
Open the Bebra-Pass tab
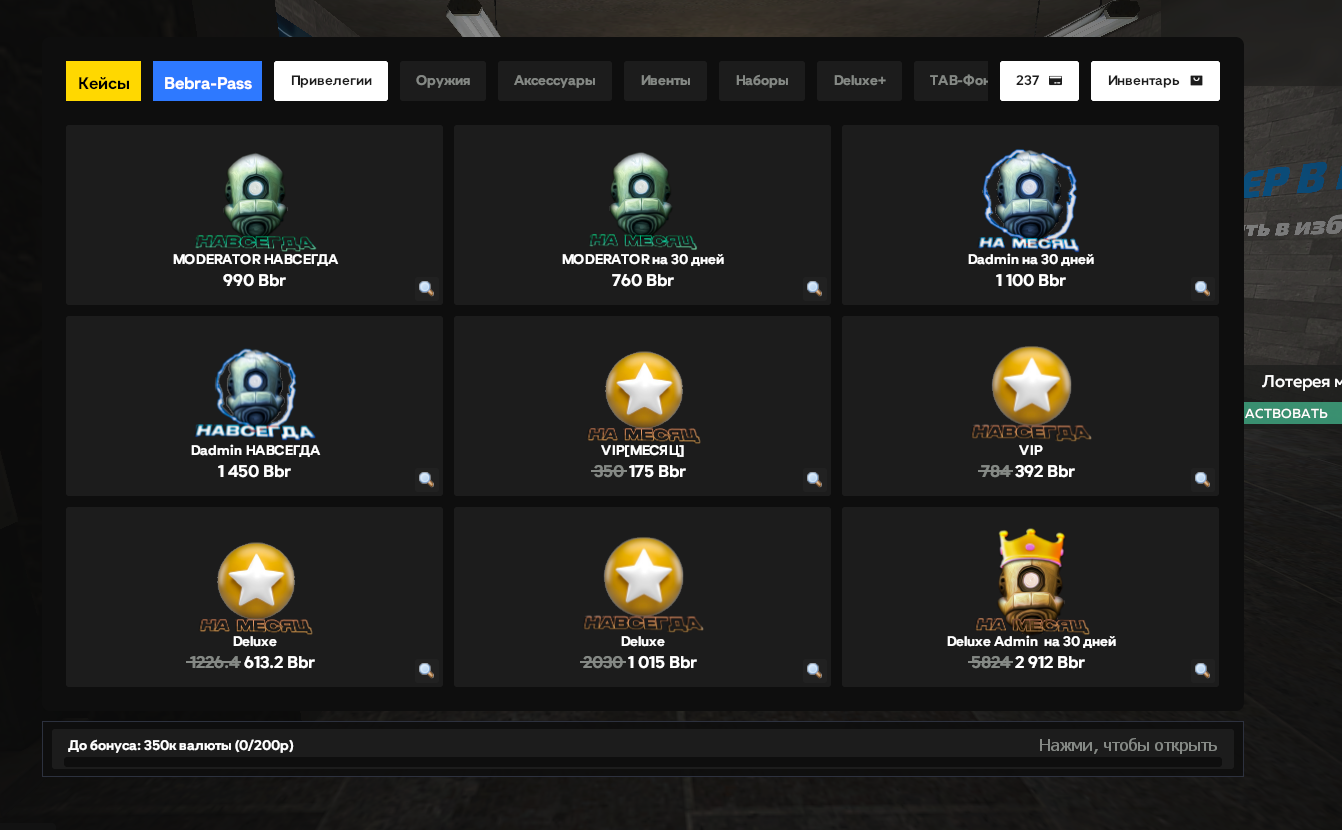207,81
